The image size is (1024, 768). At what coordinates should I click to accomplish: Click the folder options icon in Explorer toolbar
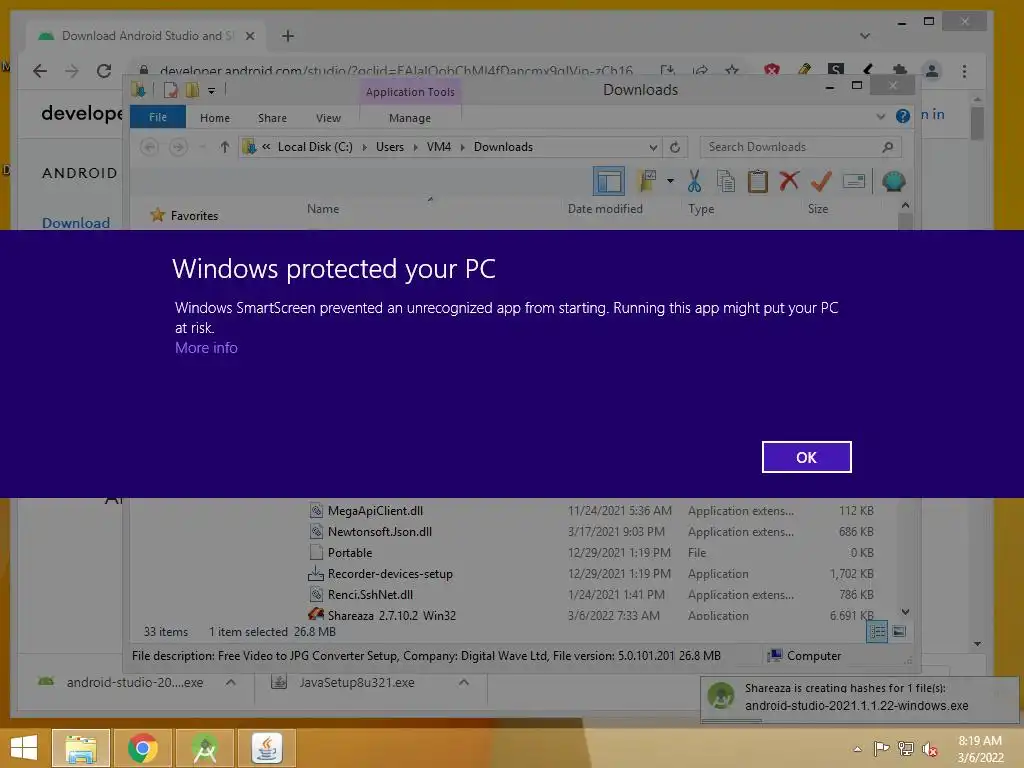pyautogui.click(x=647, y=181)
